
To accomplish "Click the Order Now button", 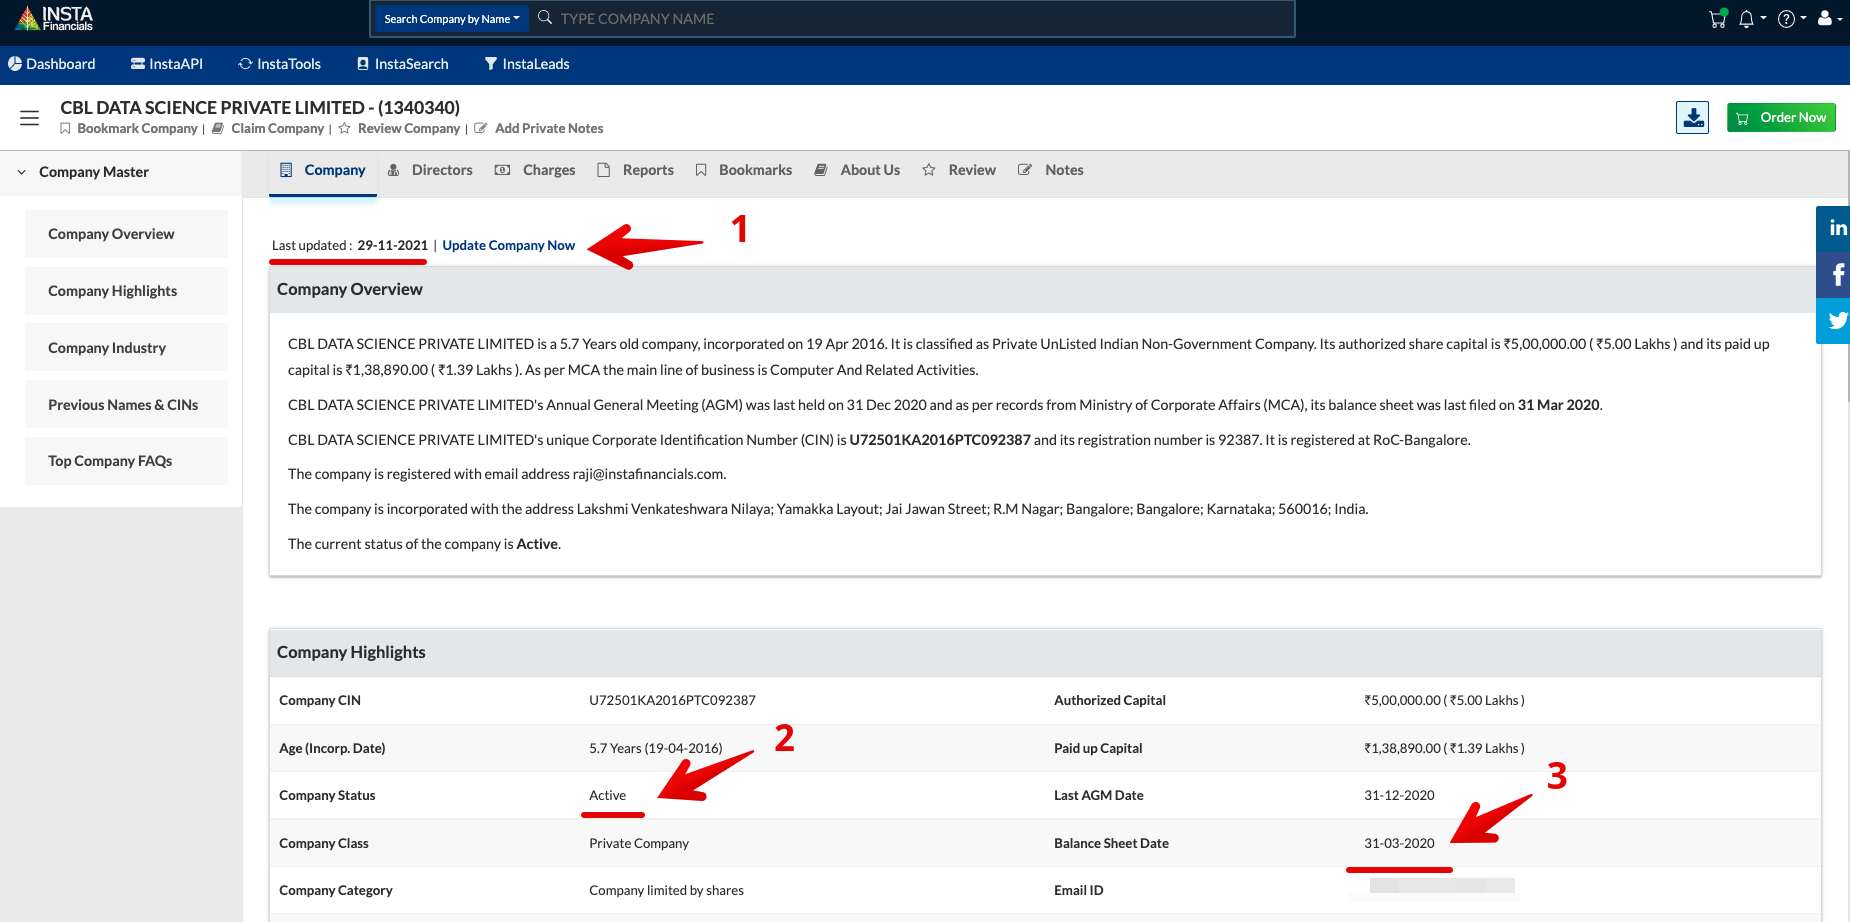I will [1781, 118].
